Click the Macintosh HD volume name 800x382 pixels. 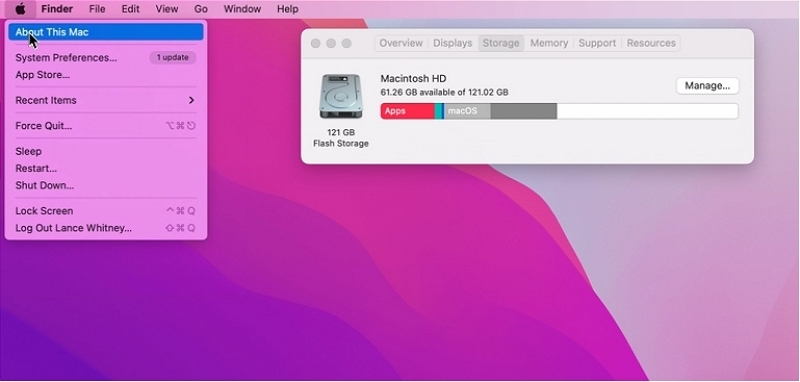(x=413, y=79)
